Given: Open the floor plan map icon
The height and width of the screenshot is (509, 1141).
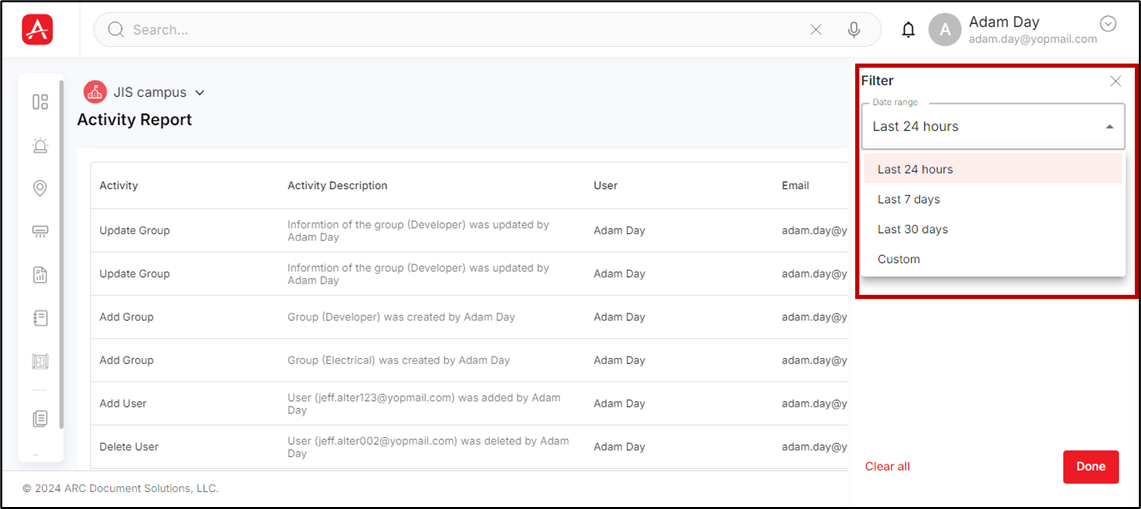Looking at the screenshot, I should pyautogui.click(x=40, y=361).
